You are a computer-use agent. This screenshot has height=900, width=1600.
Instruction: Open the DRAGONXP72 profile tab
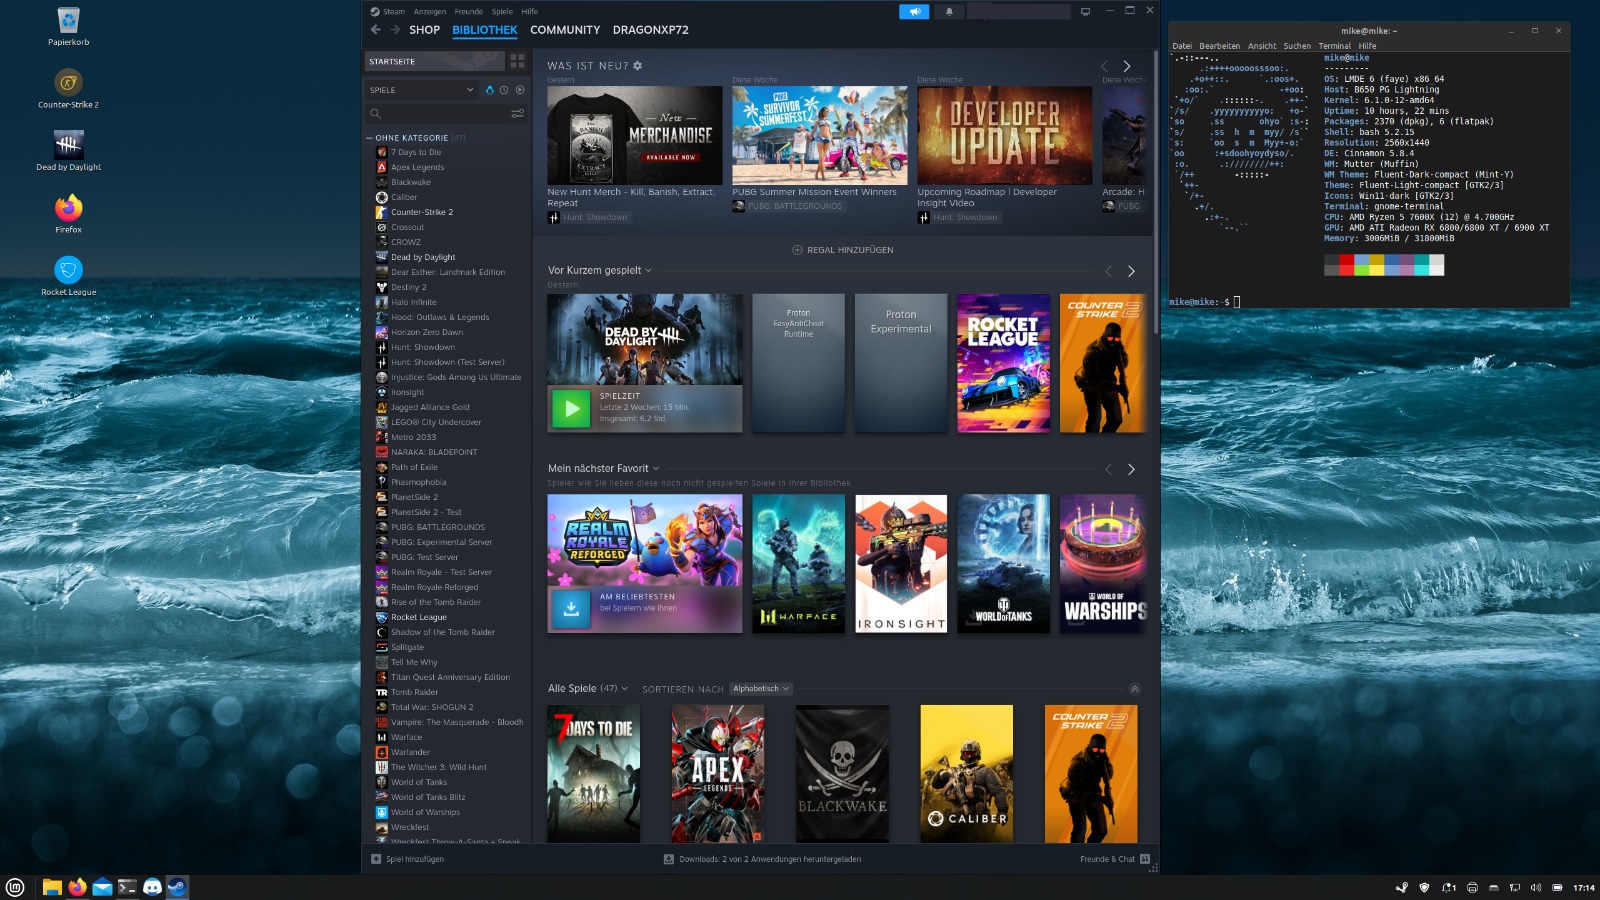click(651, 30)
